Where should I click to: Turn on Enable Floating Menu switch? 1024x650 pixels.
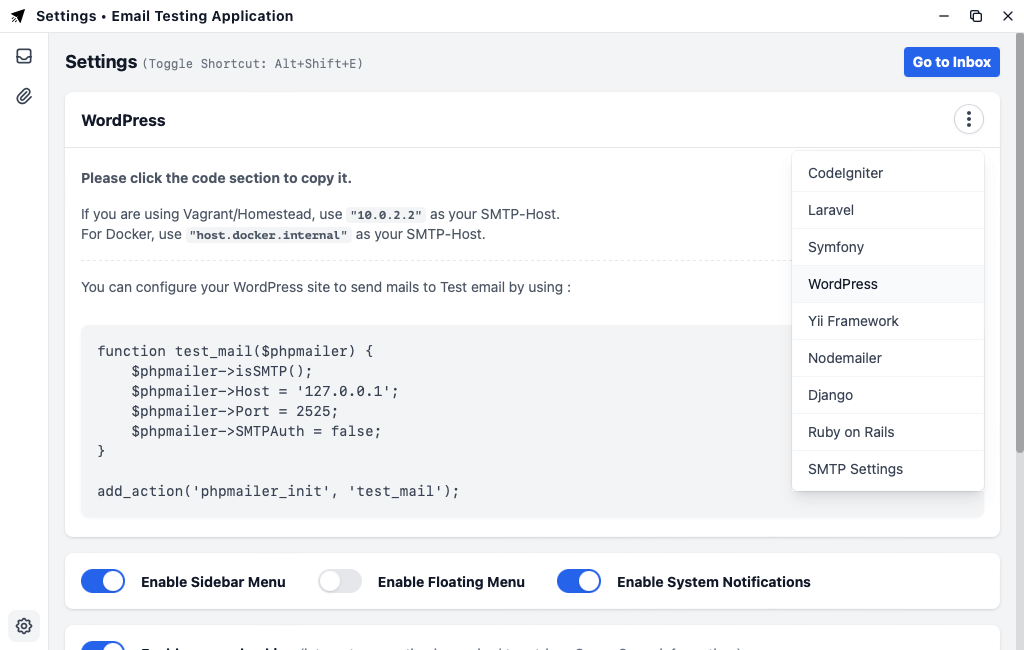[340, 581]
